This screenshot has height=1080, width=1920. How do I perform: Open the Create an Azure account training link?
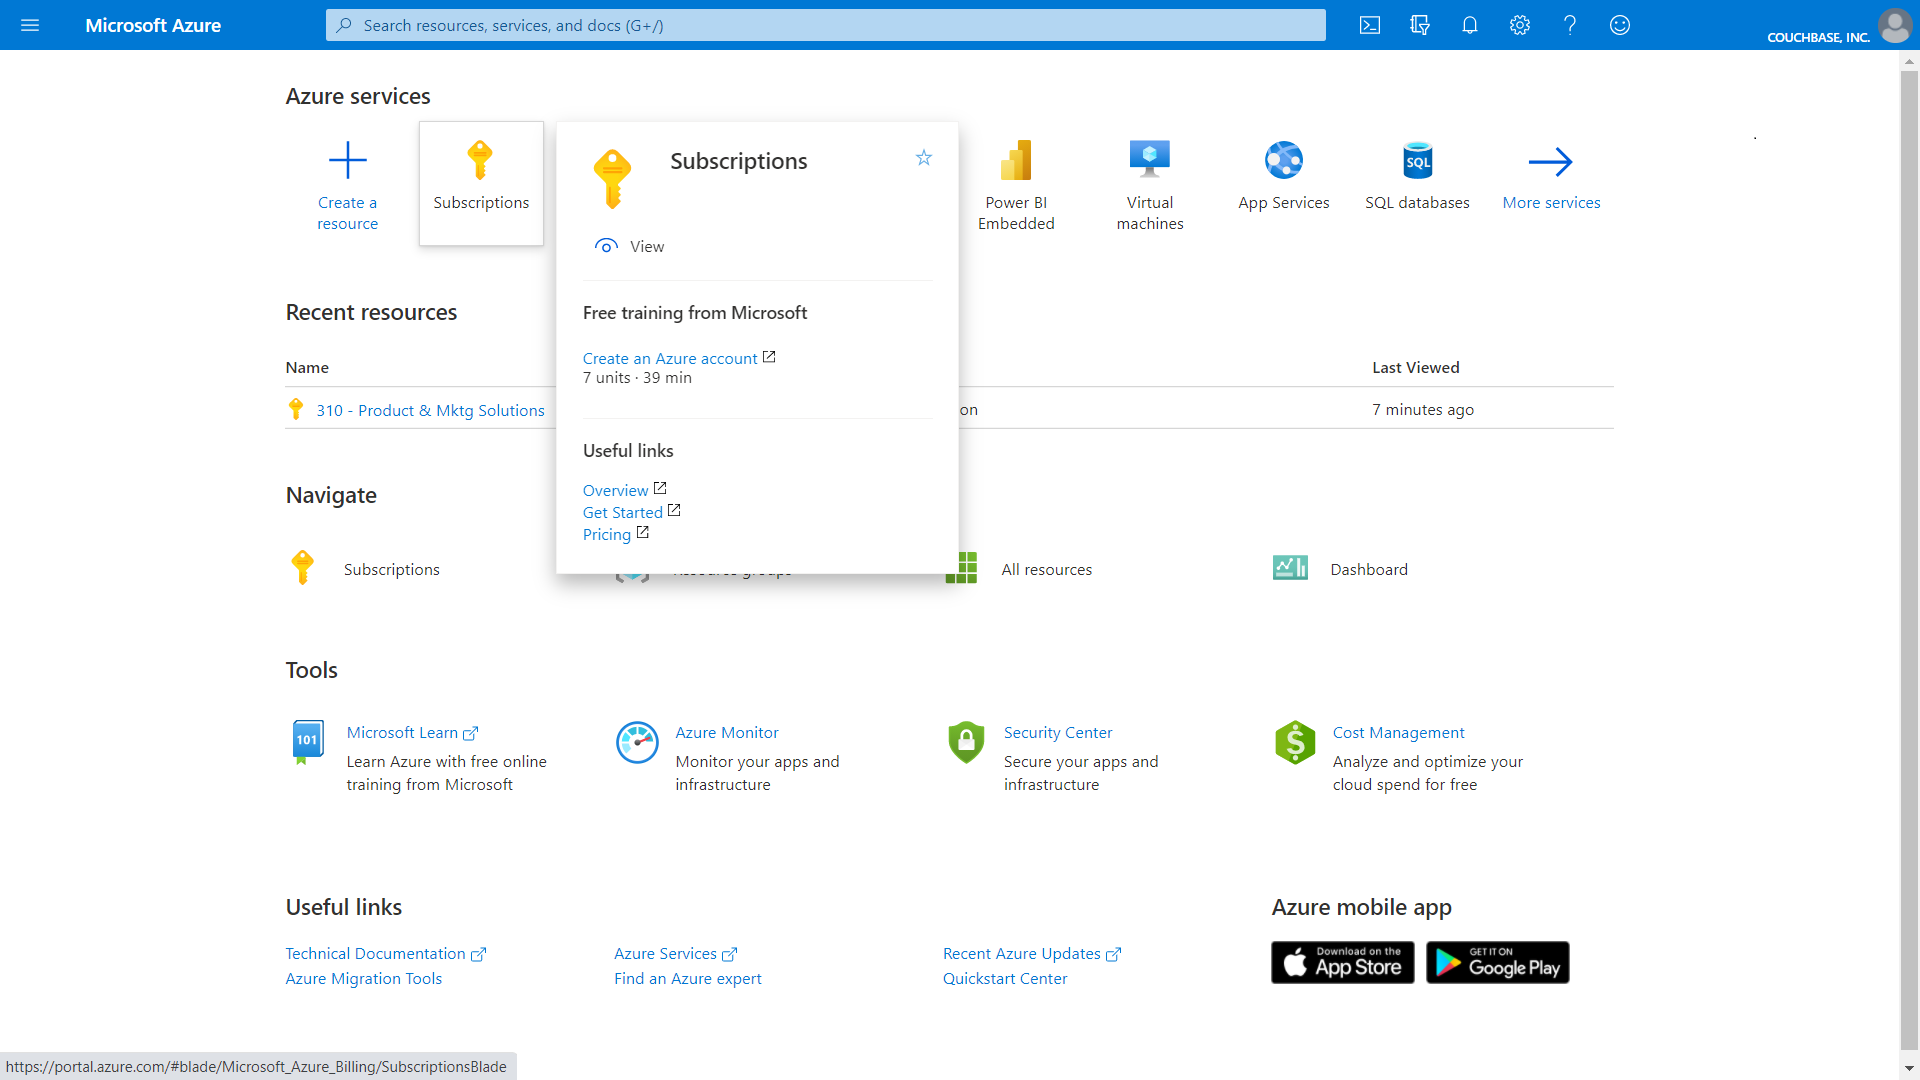671,357
